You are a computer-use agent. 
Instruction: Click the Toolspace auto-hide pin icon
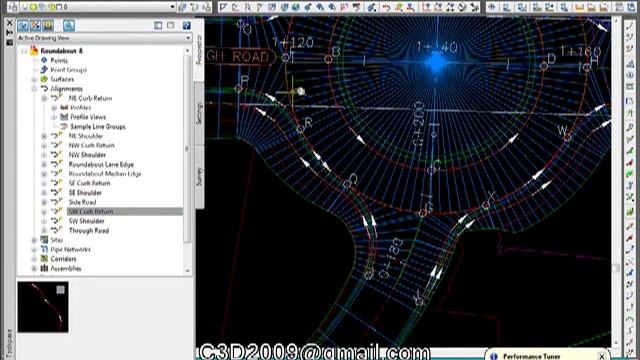[10, 33]
